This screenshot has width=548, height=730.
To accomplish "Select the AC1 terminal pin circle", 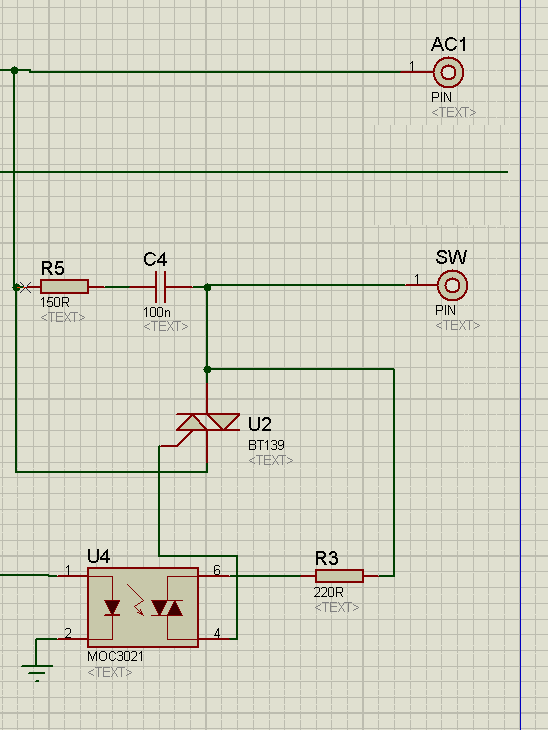I will pyautogui.click(x=448, y=72).
